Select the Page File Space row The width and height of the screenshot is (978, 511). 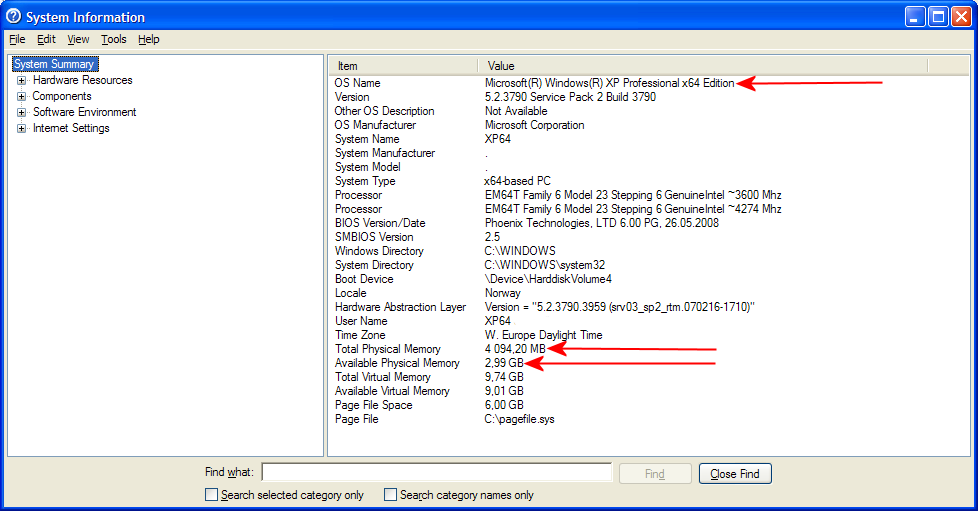pos(649,405)
